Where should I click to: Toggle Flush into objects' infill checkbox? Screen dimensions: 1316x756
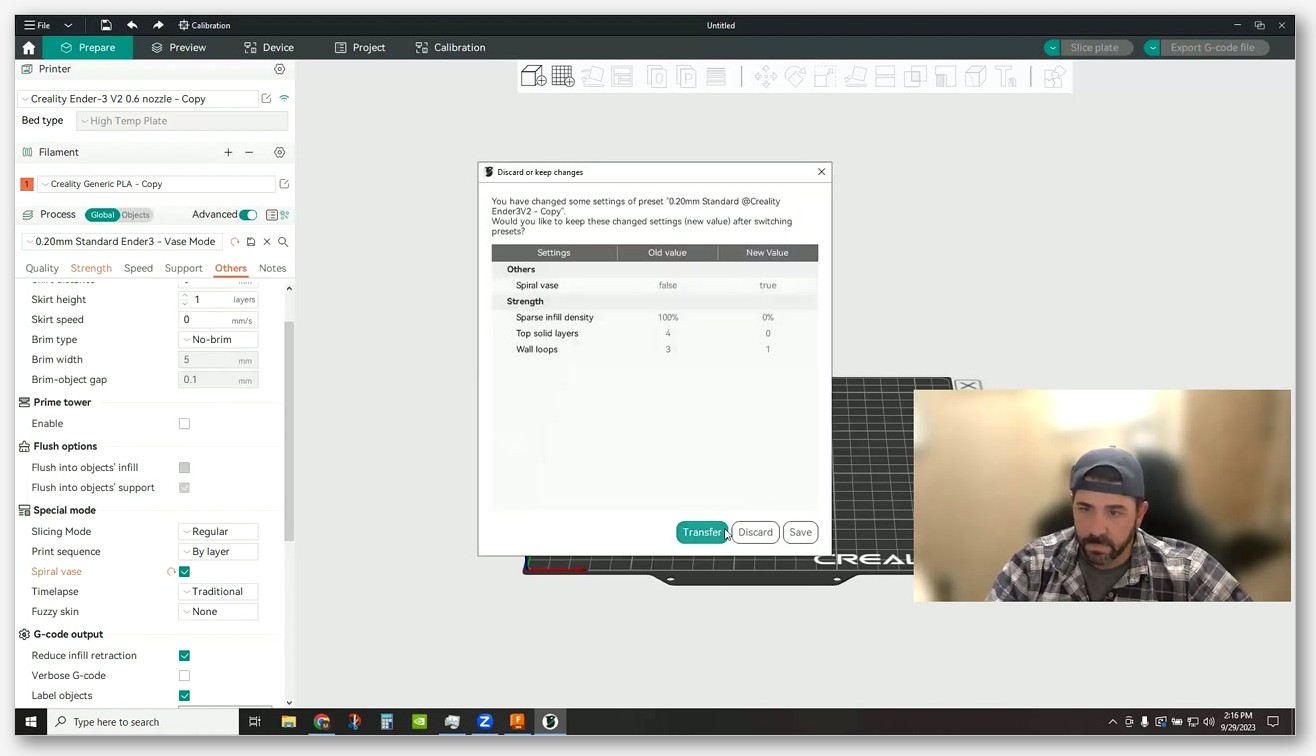[184, 468]
